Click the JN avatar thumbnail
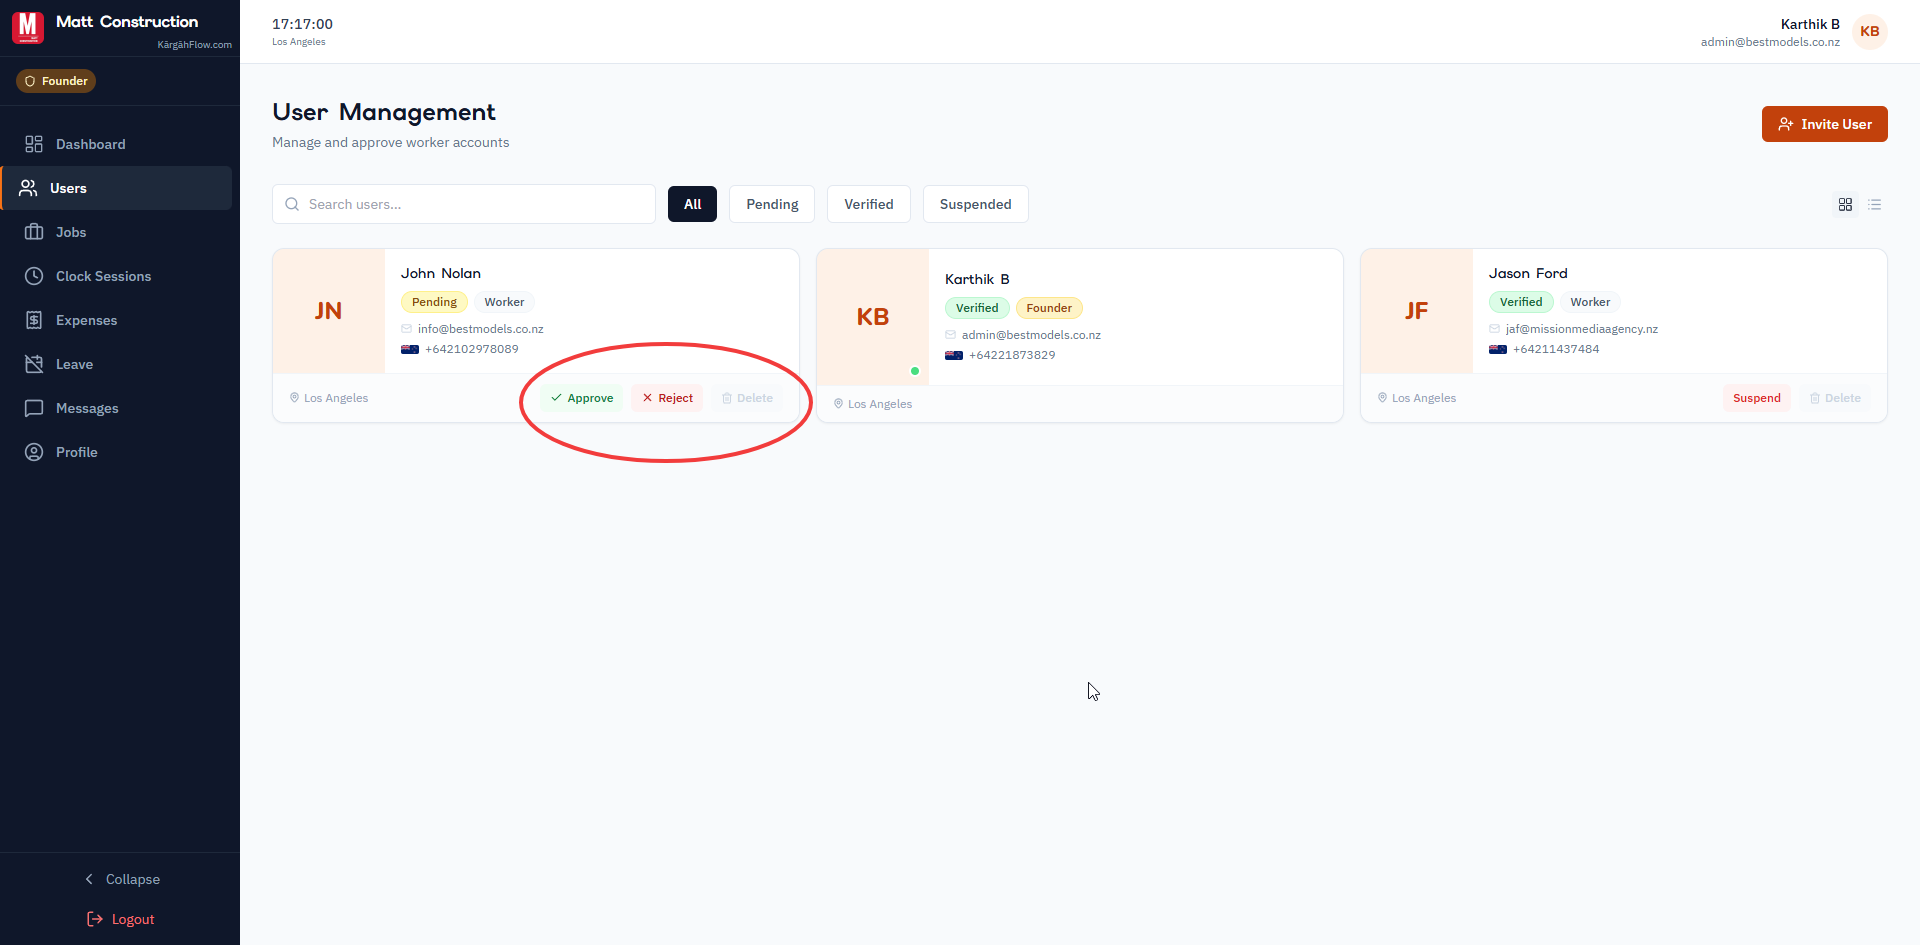 point(329,311)
